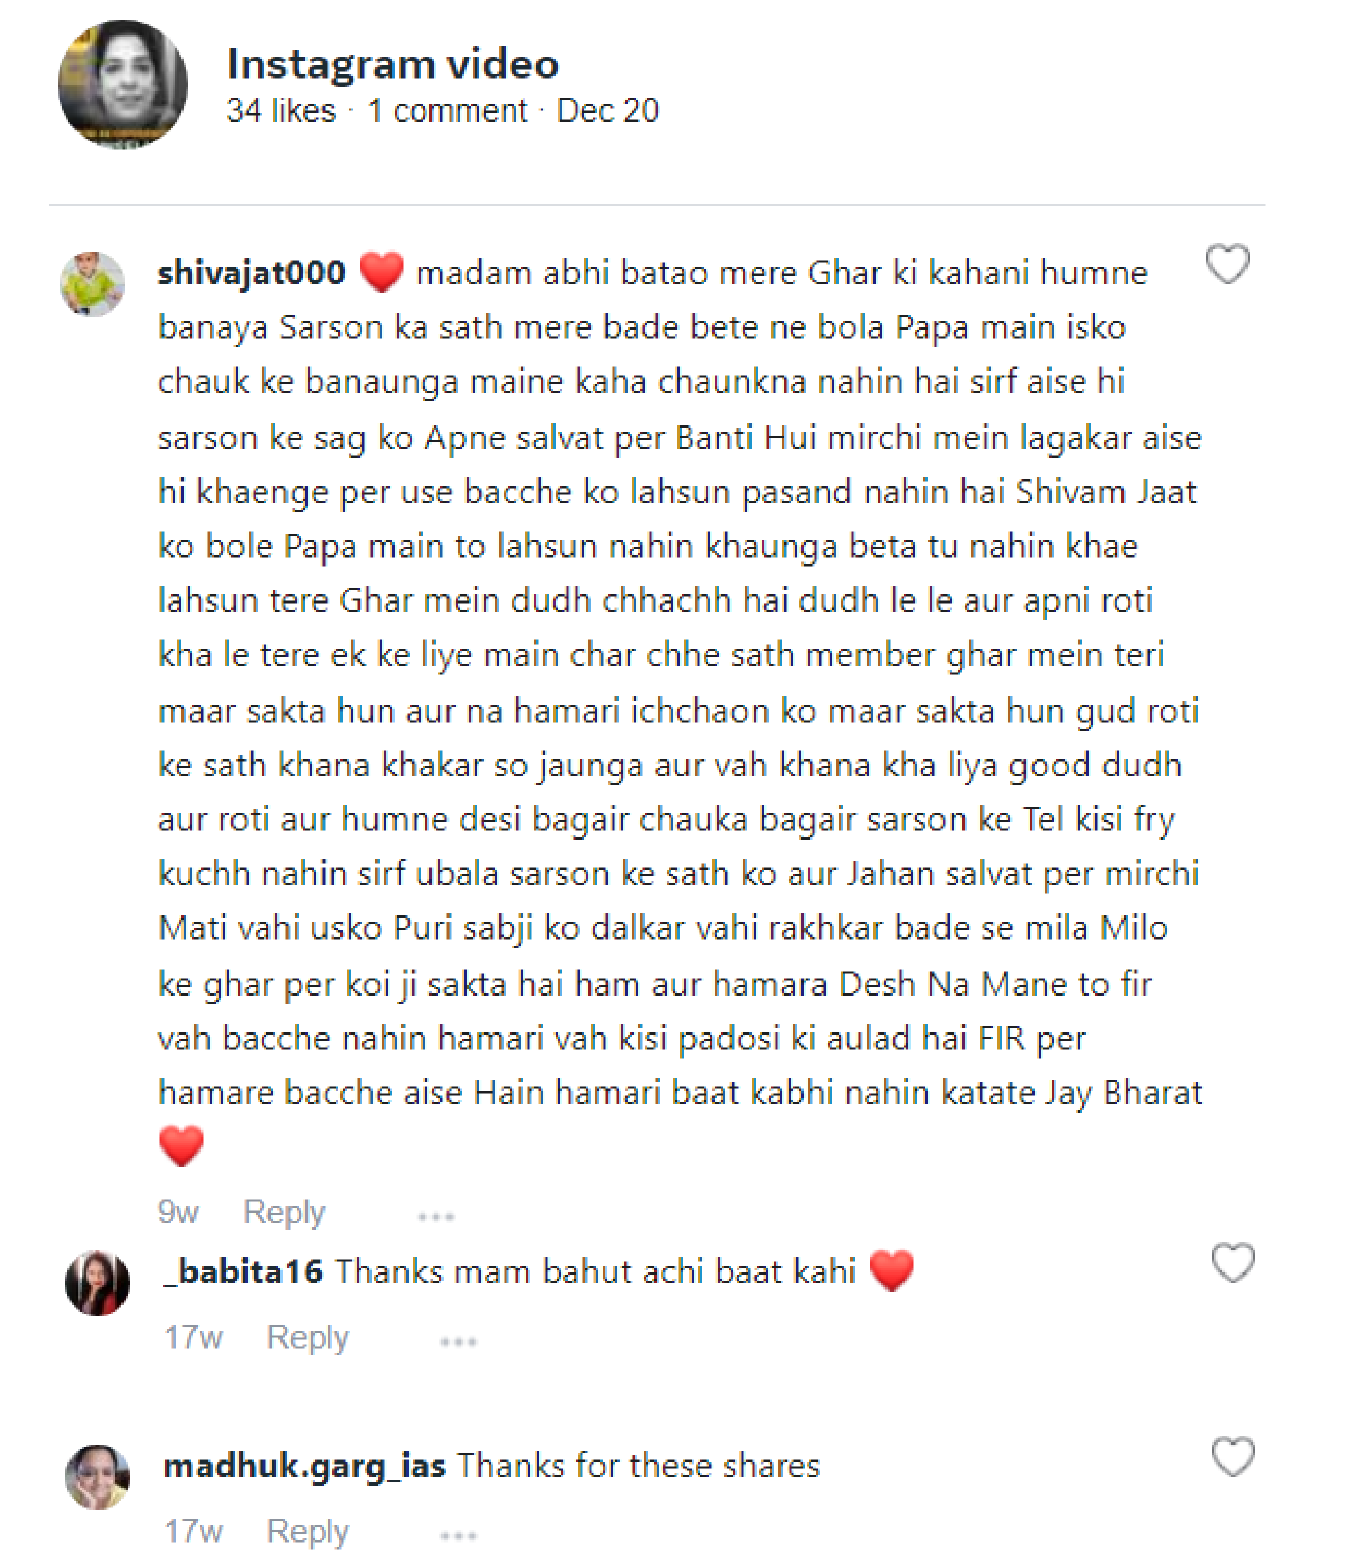This screenshot has height=1562, width=1358.
Task: Like madhuk.garg_ias's comment with heart icon
Action: 1232,1457
